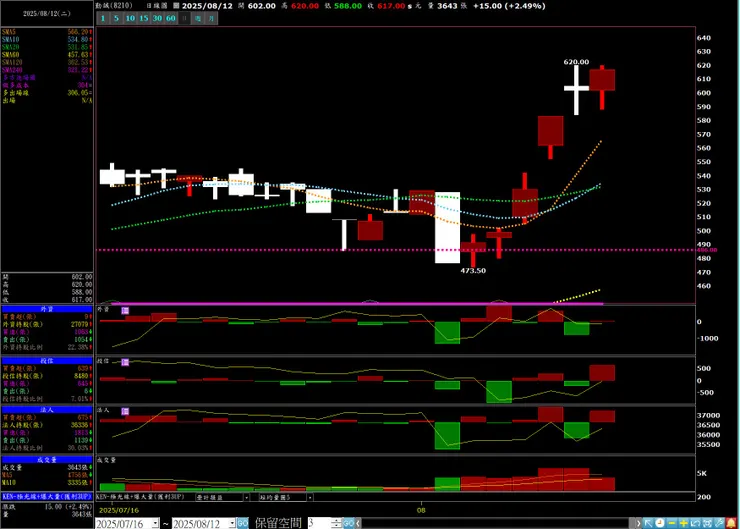Click the clock icon in bottom toolbar
The width and height of the screenshot is (740, 529).
pos(660,523)
